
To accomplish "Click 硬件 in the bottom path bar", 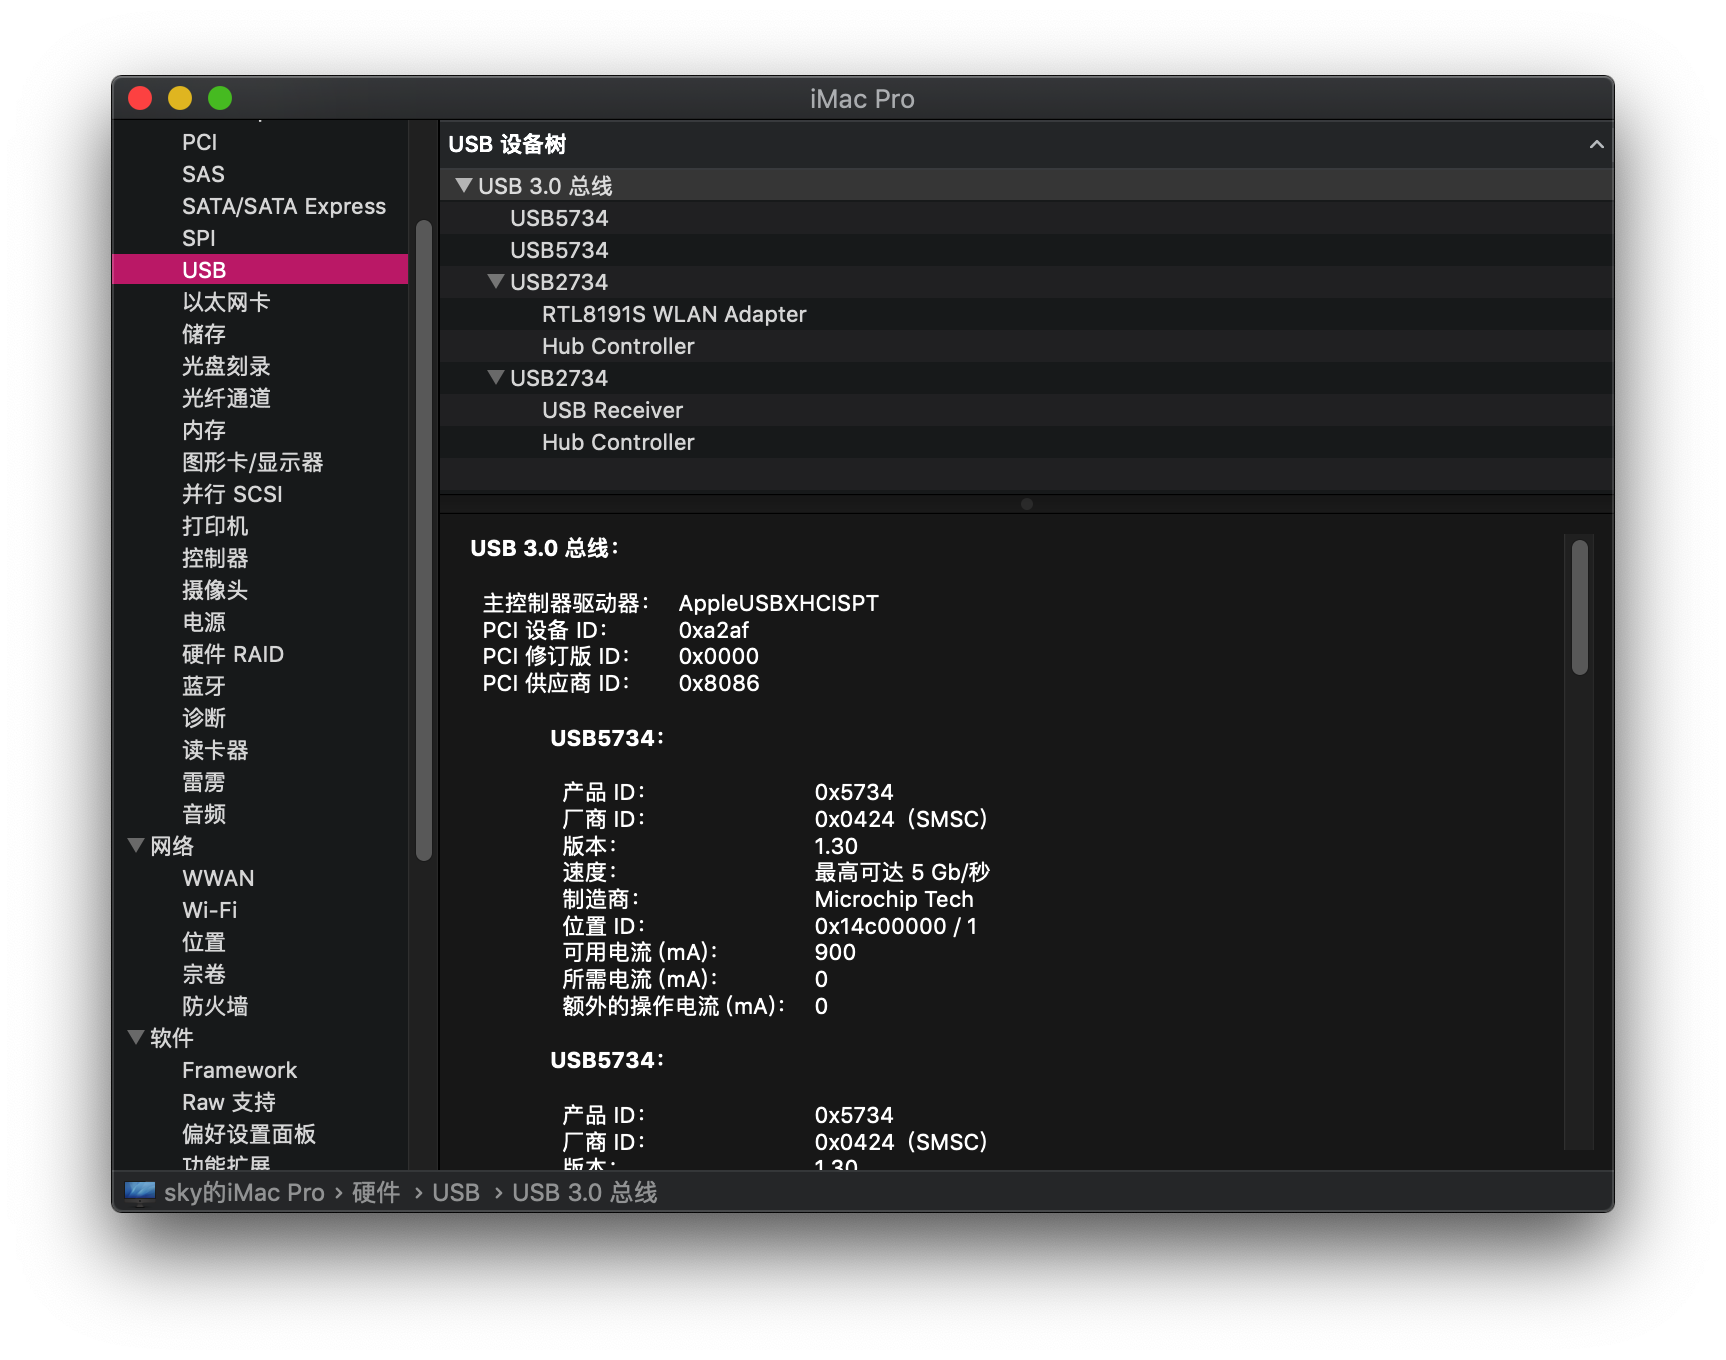I will (x=376, y=1192).
